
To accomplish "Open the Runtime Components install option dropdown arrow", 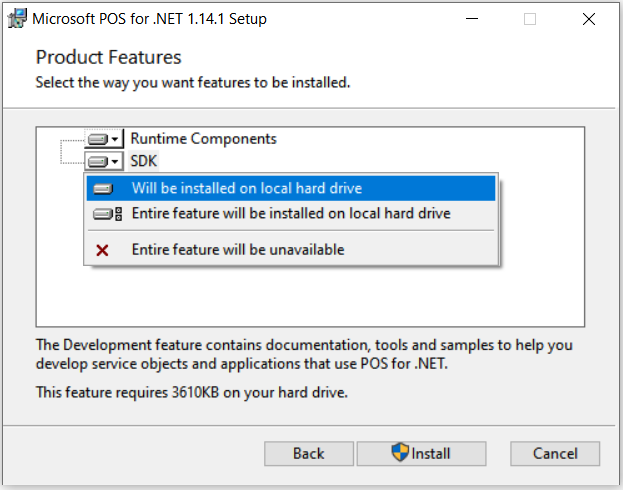I will [x=116, y=139].
